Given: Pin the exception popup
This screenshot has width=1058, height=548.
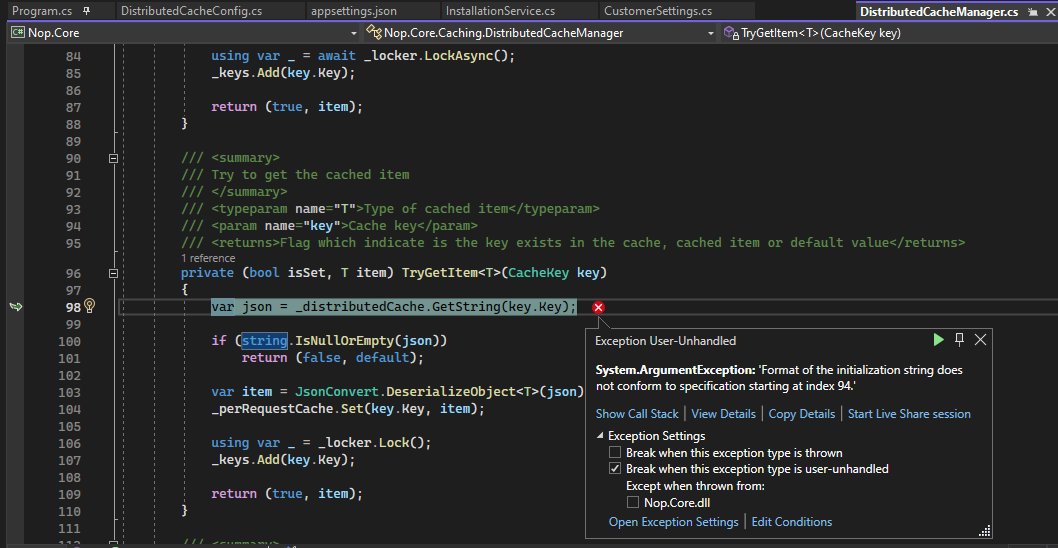Looking at the screenshot, I should [960, 340].
